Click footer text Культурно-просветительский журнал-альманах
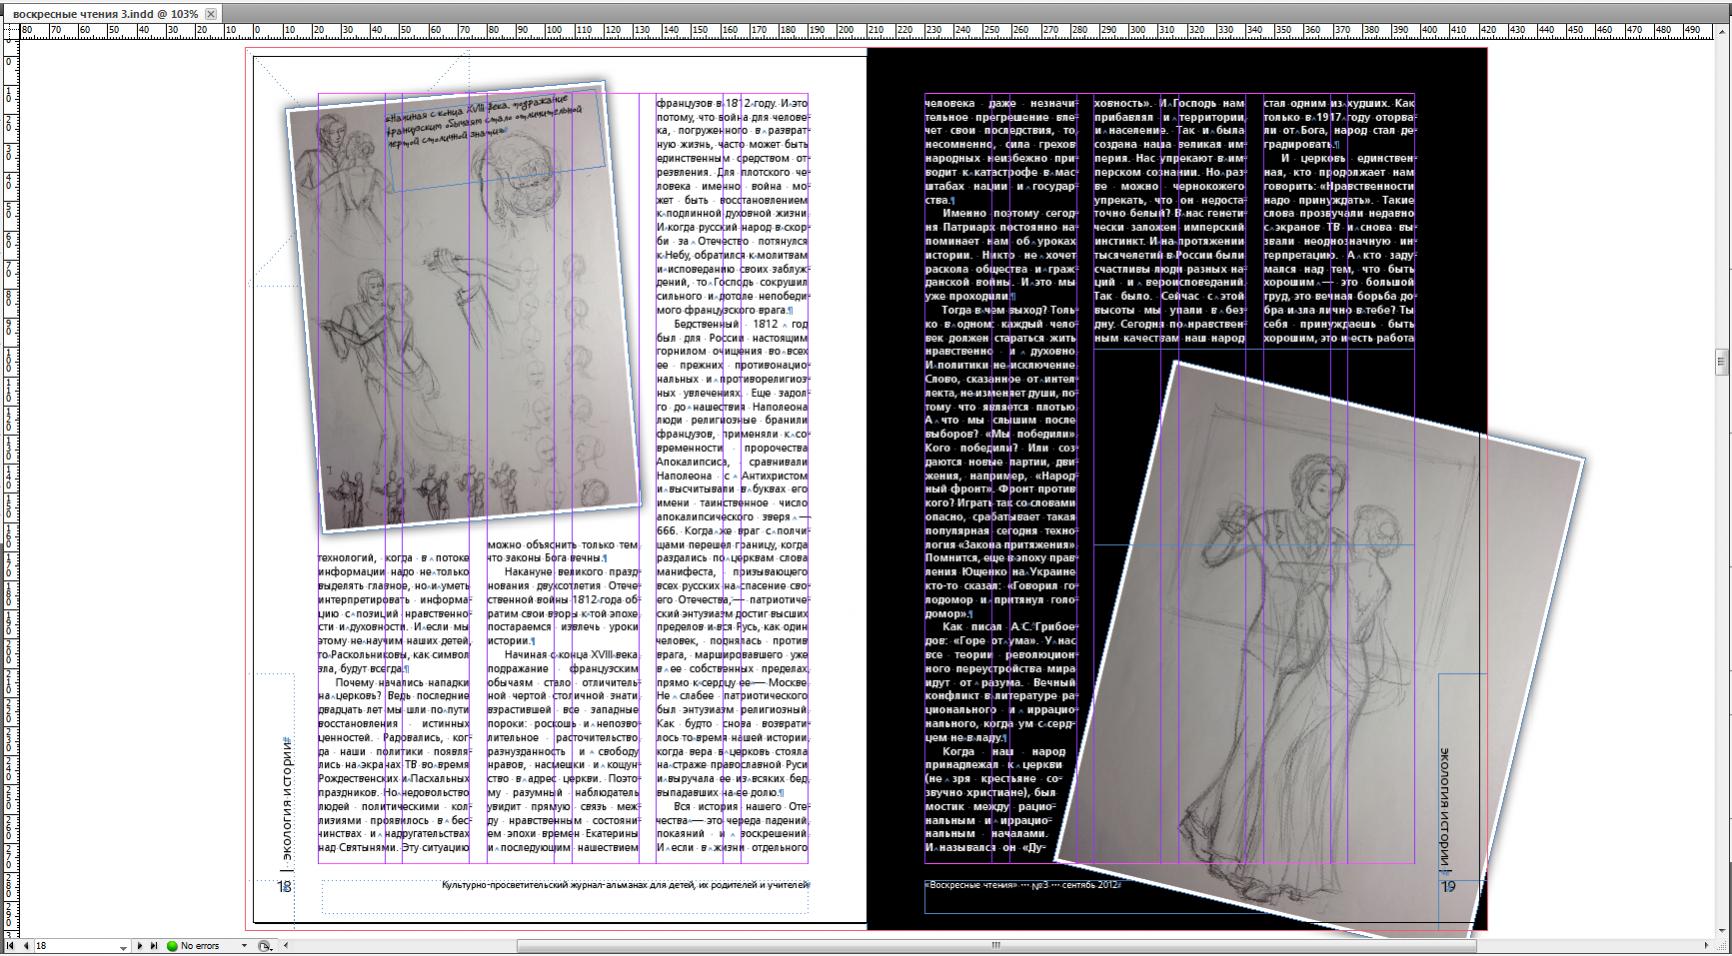The image size is (1732, 956). (x=625, y=885)
